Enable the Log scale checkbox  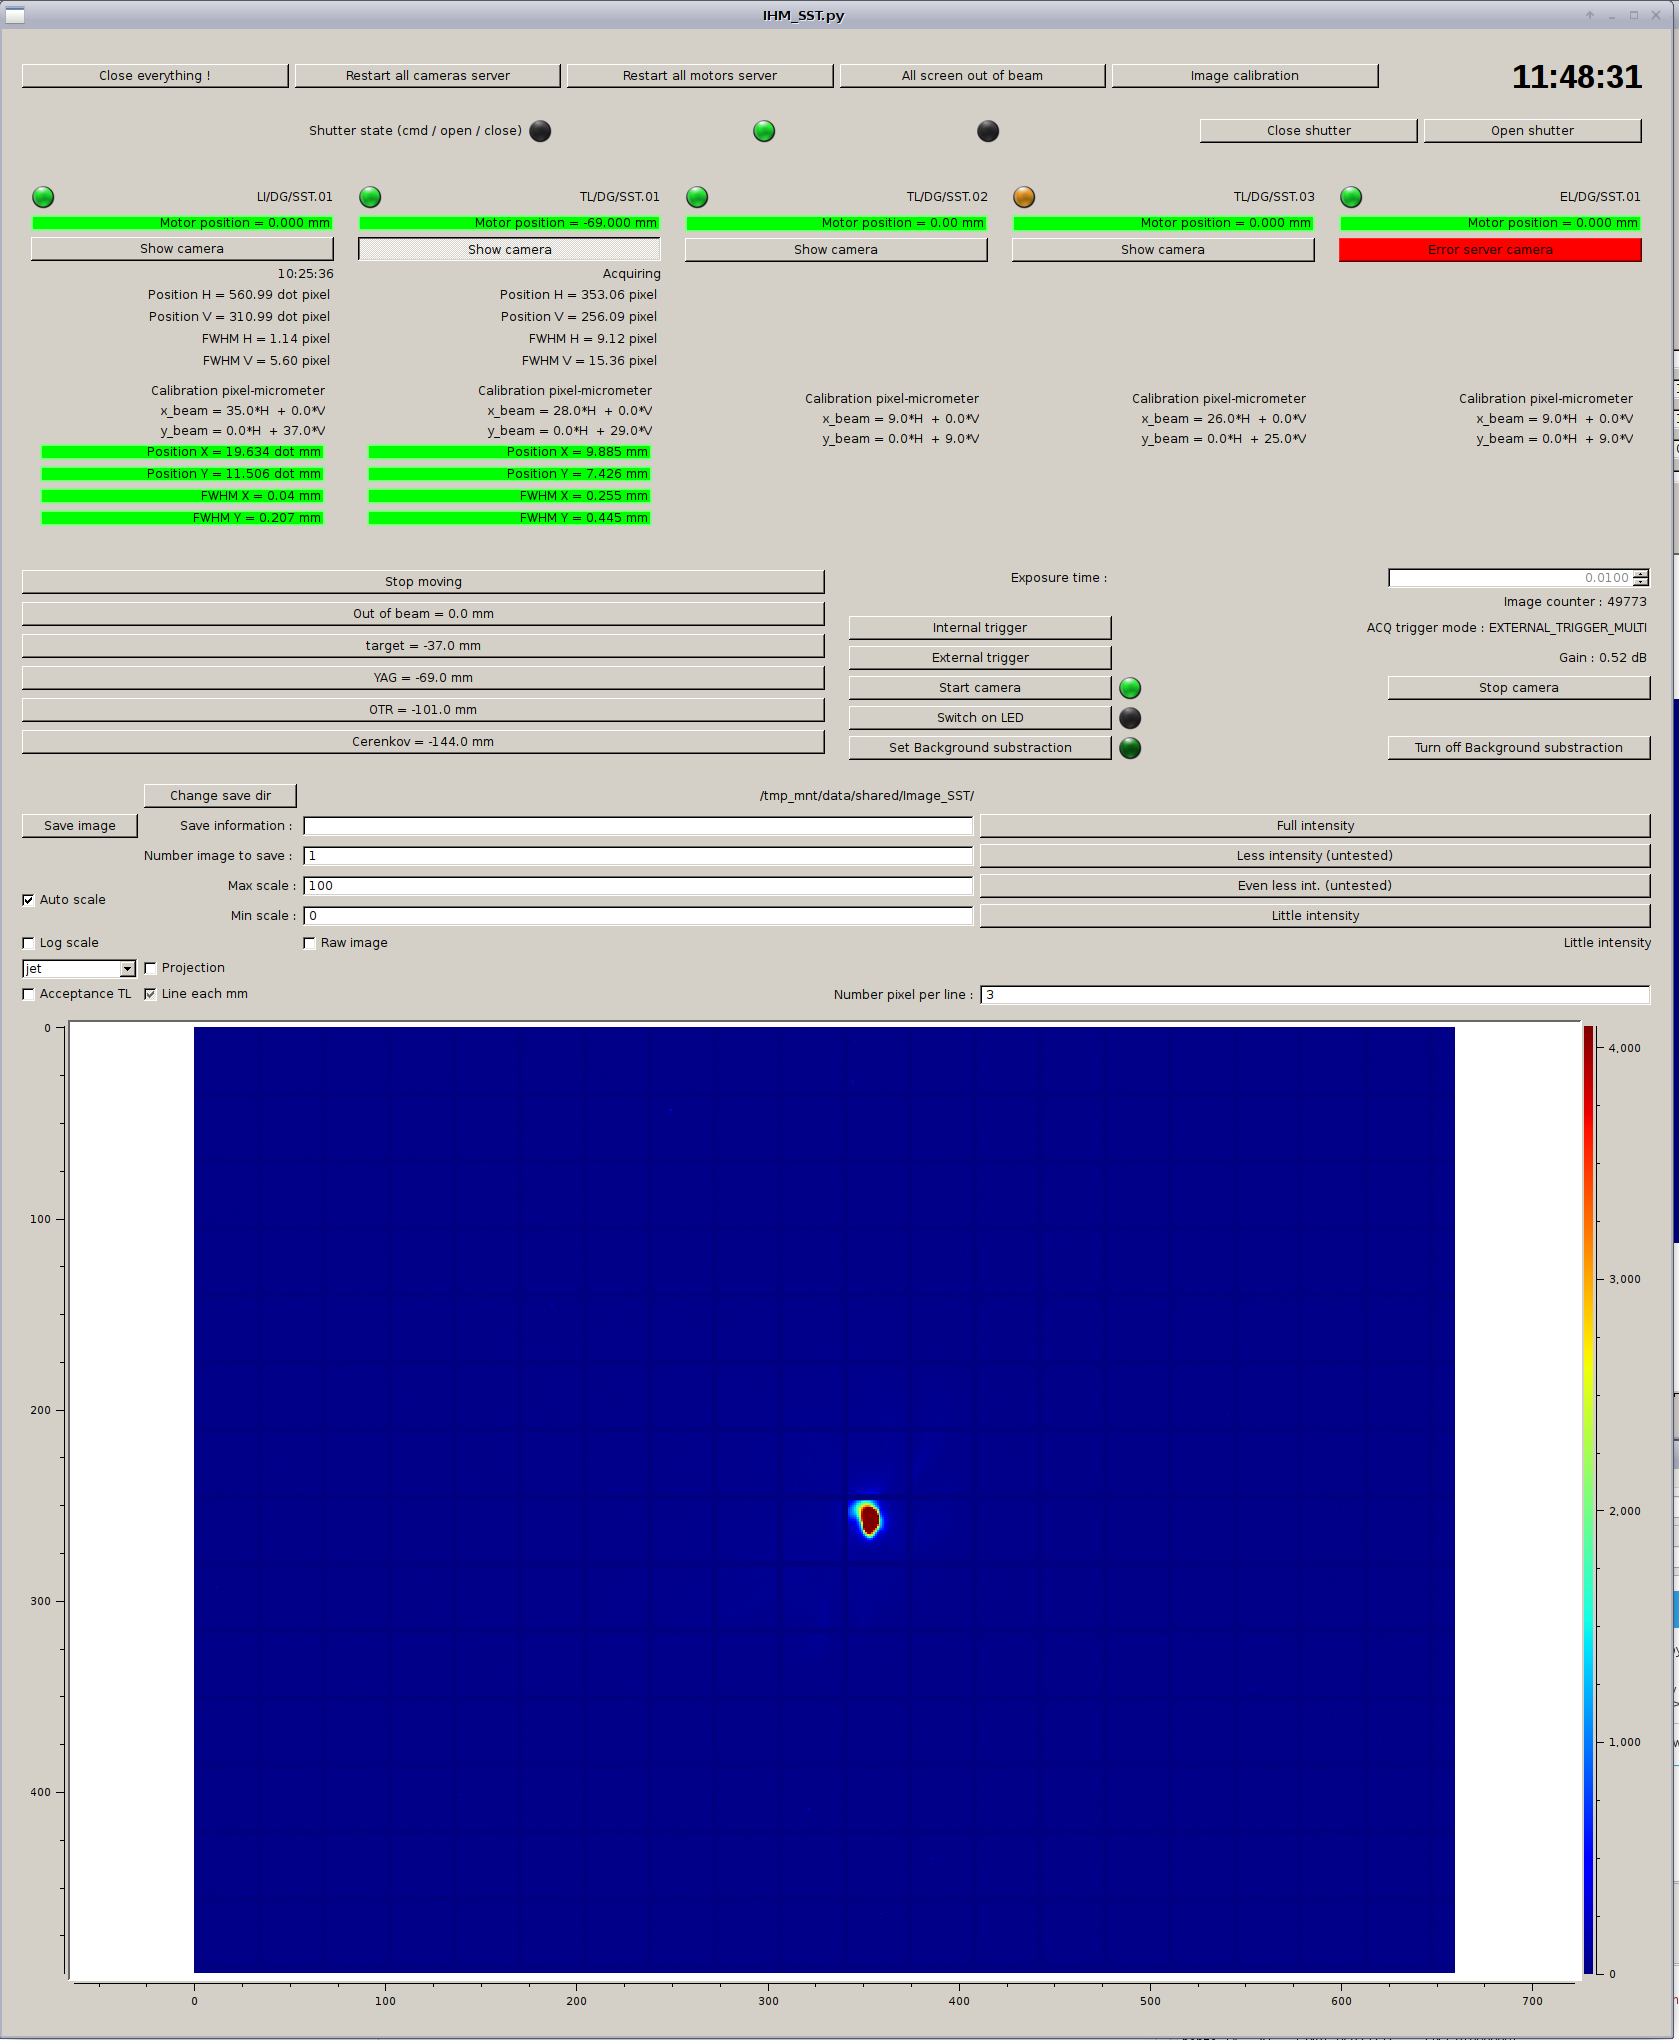(x=28, y=943)
